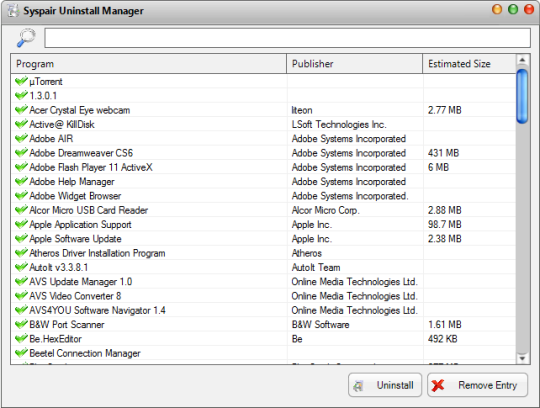This screenshot has height=408, width=540.
Task: Click the 492 KB size value
Action: (x=443, y=339)
